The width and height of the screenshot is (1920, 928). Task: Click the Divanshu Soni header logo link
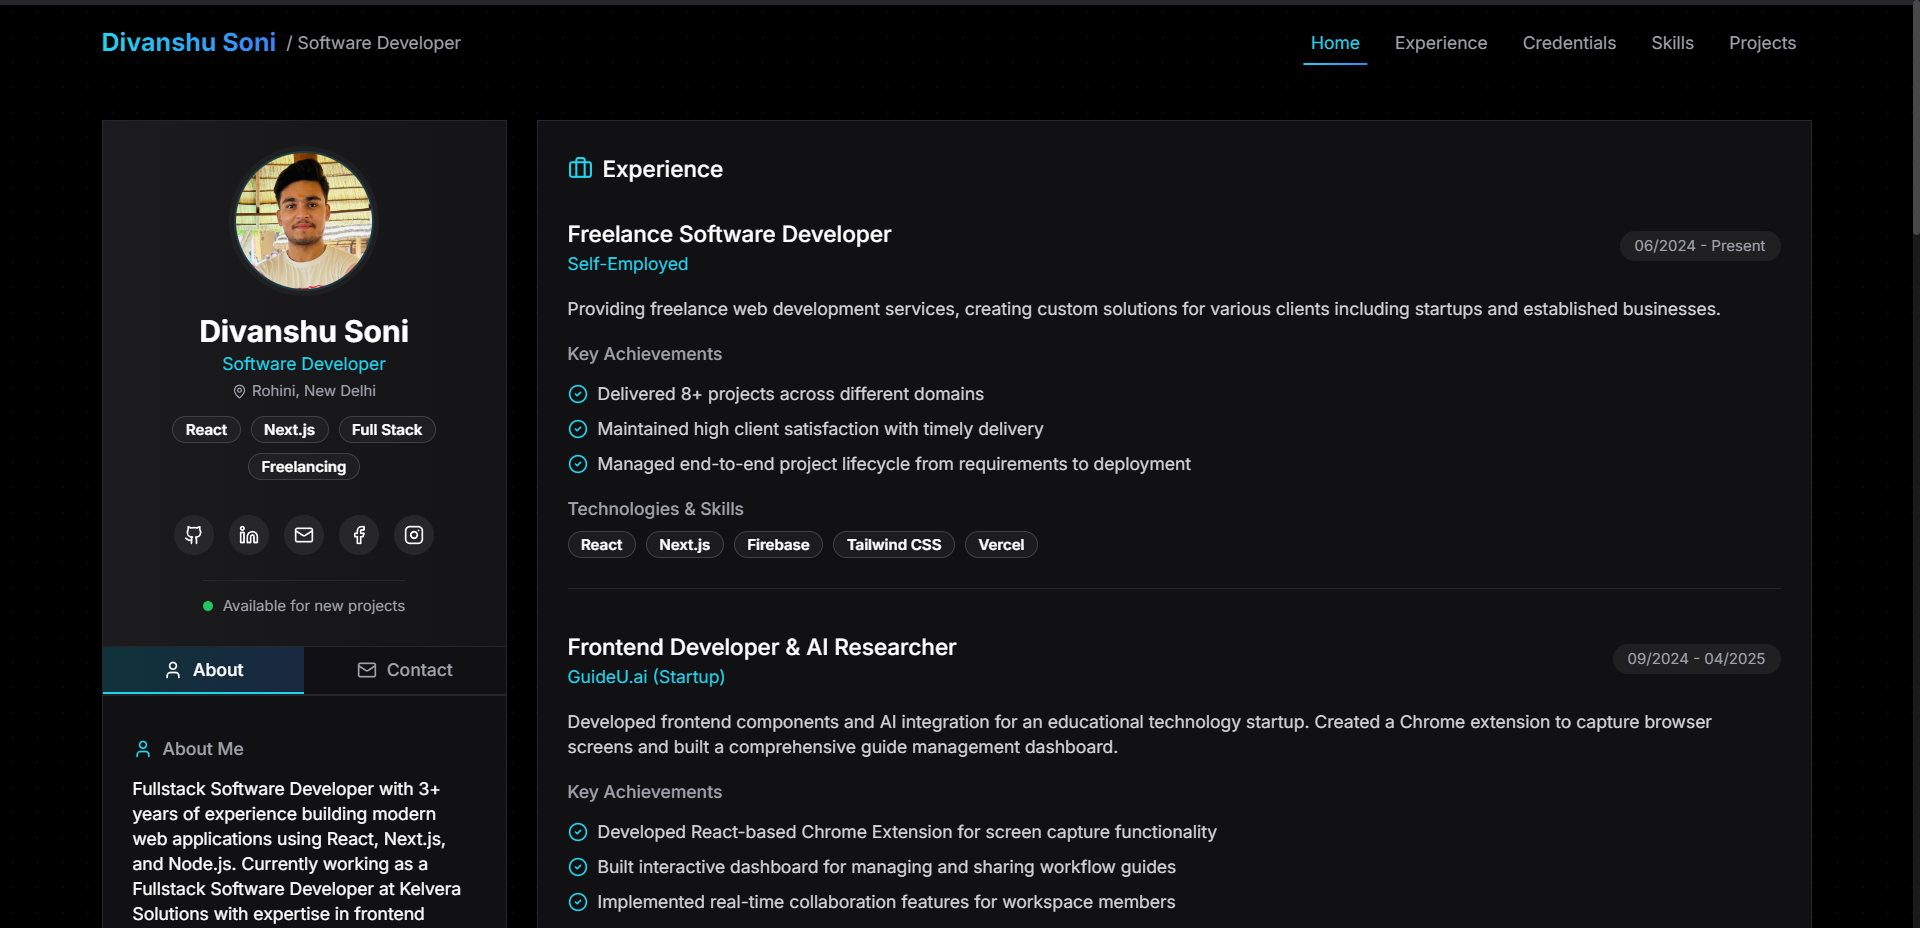click(x=189, y=42)
